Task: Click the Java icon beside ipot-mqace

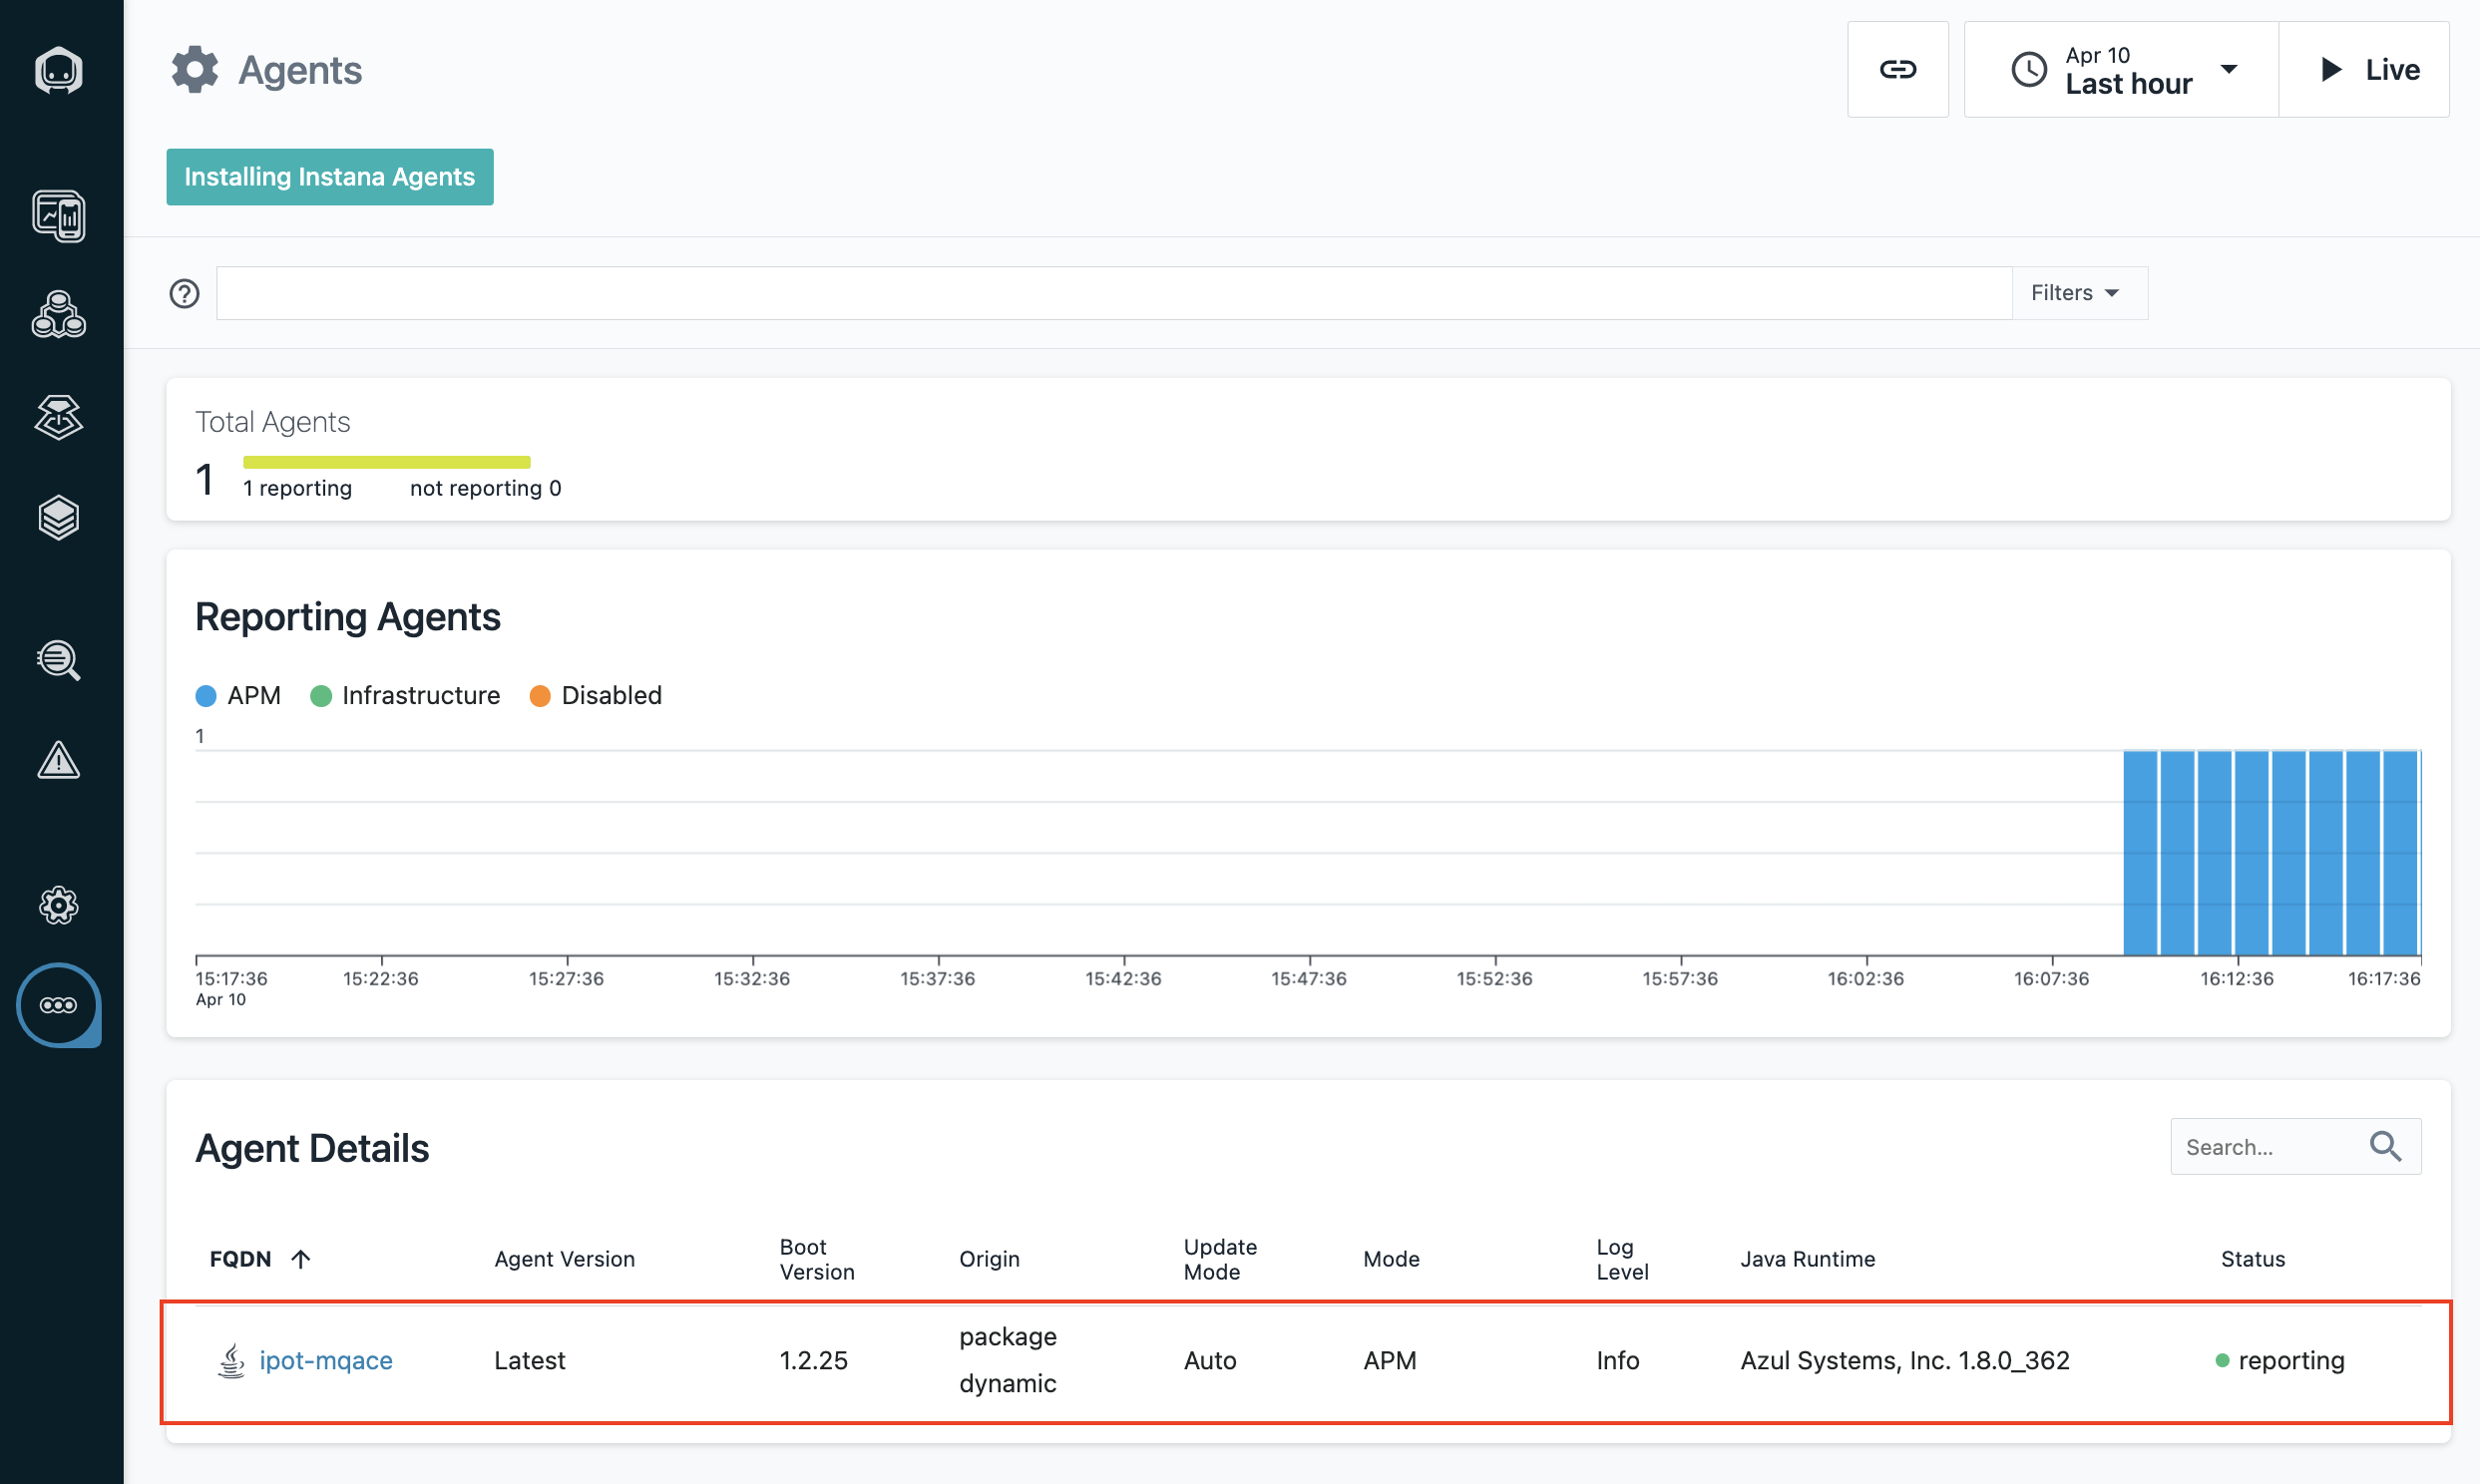Action: coord(231,1360)
